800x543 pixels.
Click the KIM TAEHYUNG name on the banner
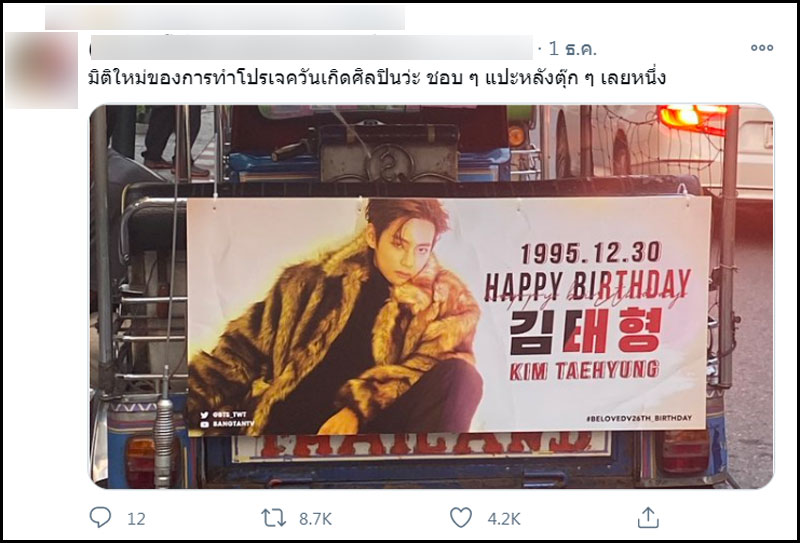584,371
